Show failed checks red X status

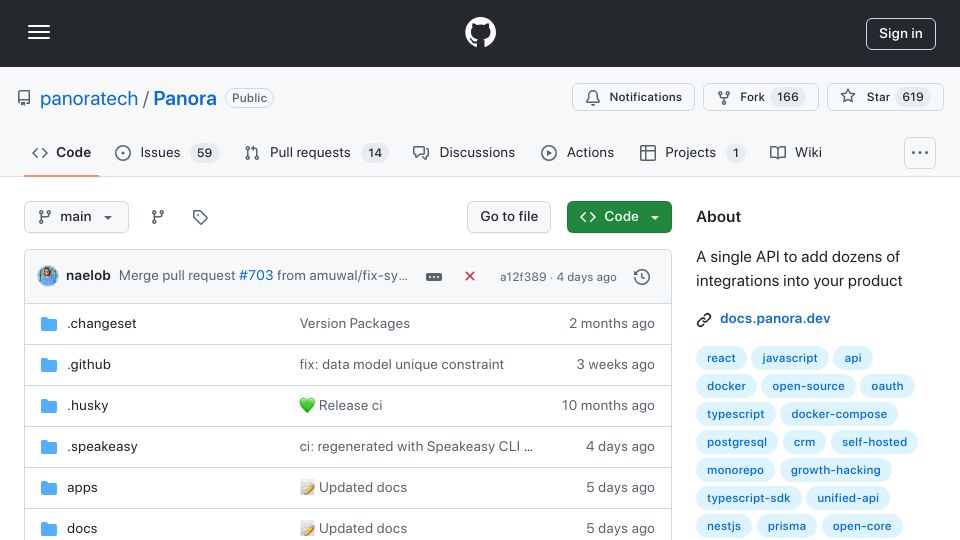pyautogui.click(x=470, y=276)
